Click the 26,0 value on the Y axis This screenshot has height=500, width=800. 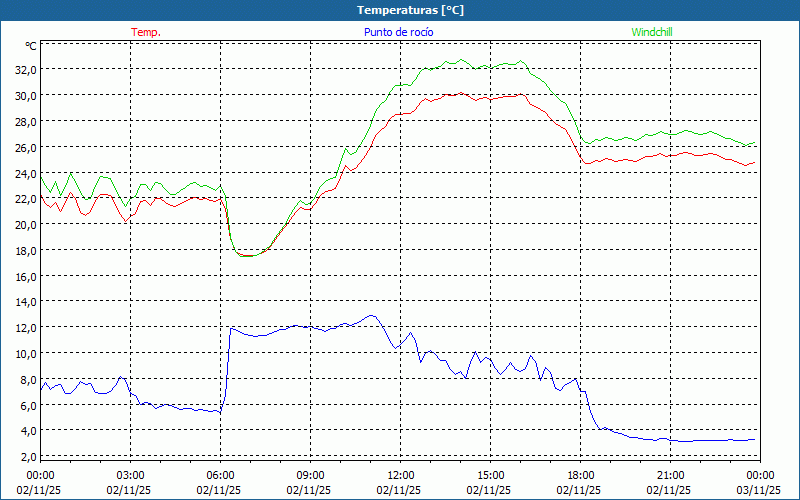[x=25, y=147]
